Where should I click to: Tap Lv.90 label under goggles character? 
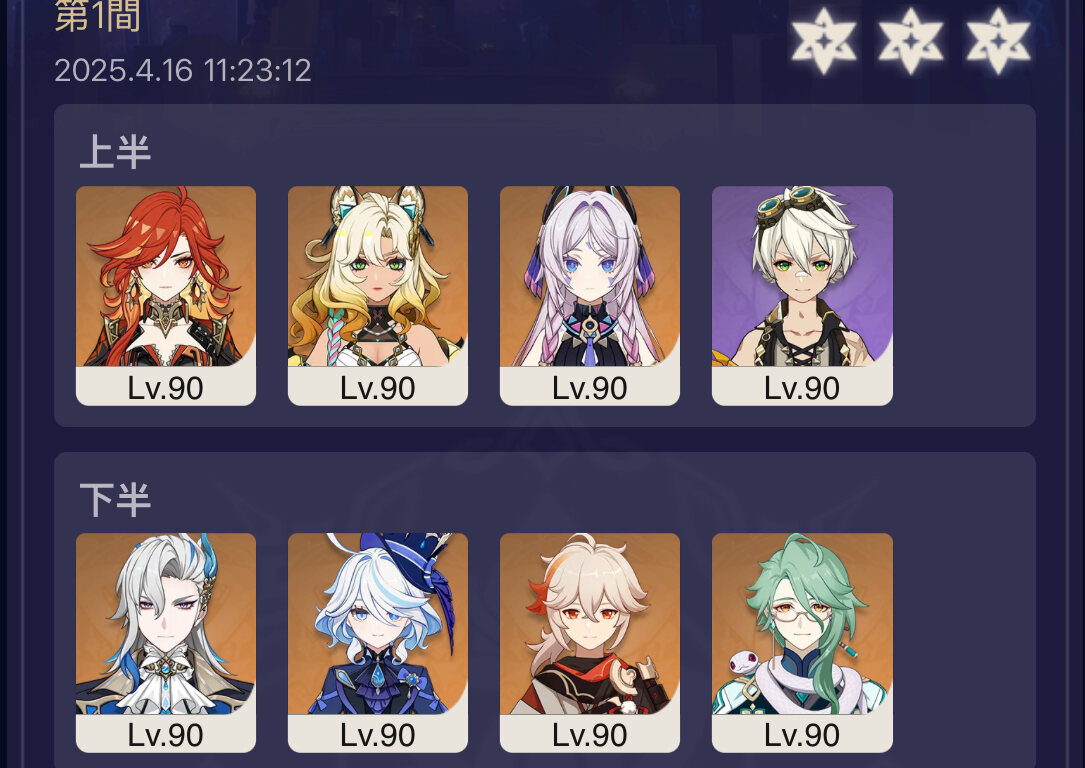[x=802, y=388]
